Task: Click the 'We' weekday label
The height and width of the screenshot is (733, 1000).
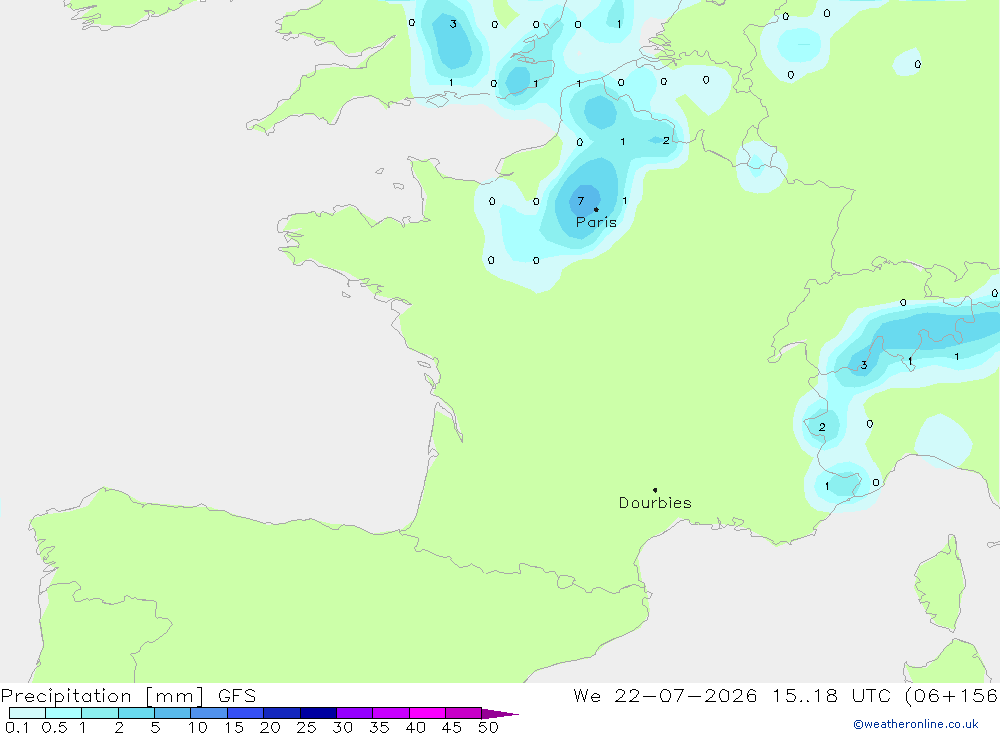Action: tap(587, 696)
